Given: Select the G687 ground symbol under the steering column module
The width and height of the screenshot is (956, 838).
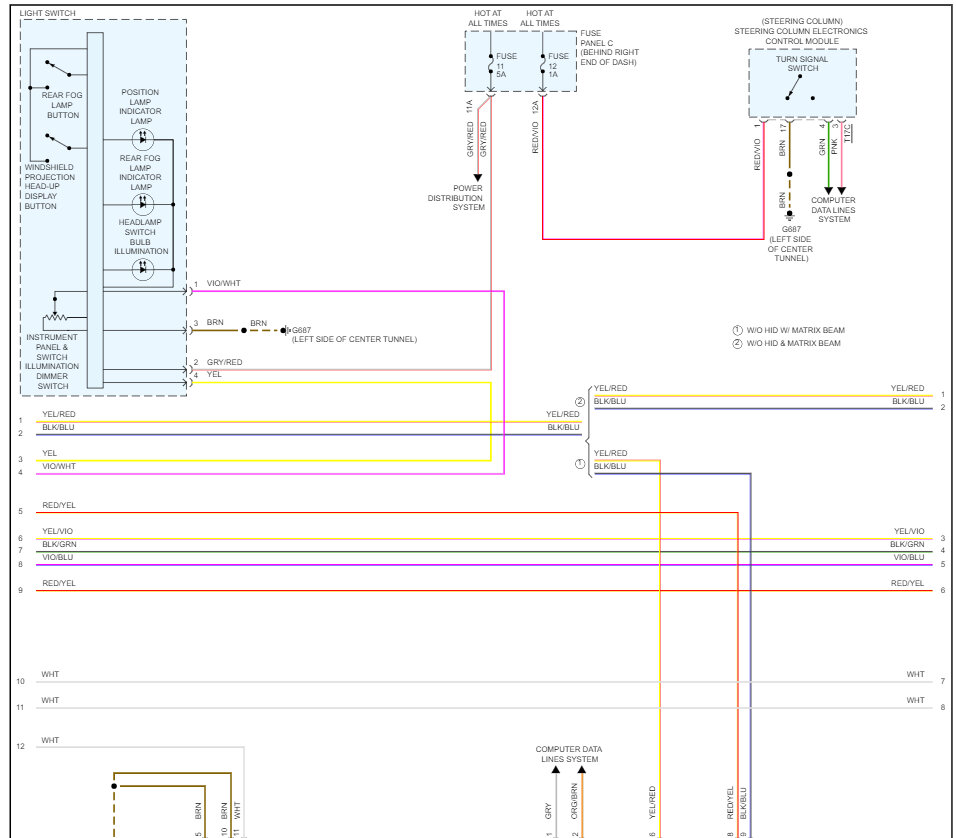Looking at the screenshot, I should point(790,216).
